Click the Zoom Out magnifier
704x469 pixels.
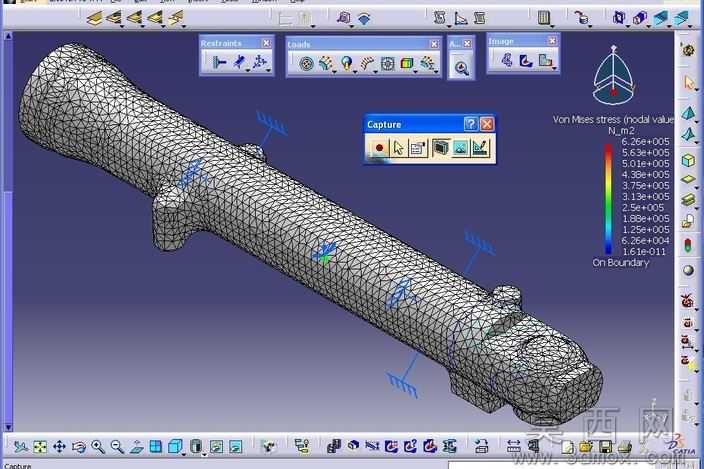[x=117, y=447]
